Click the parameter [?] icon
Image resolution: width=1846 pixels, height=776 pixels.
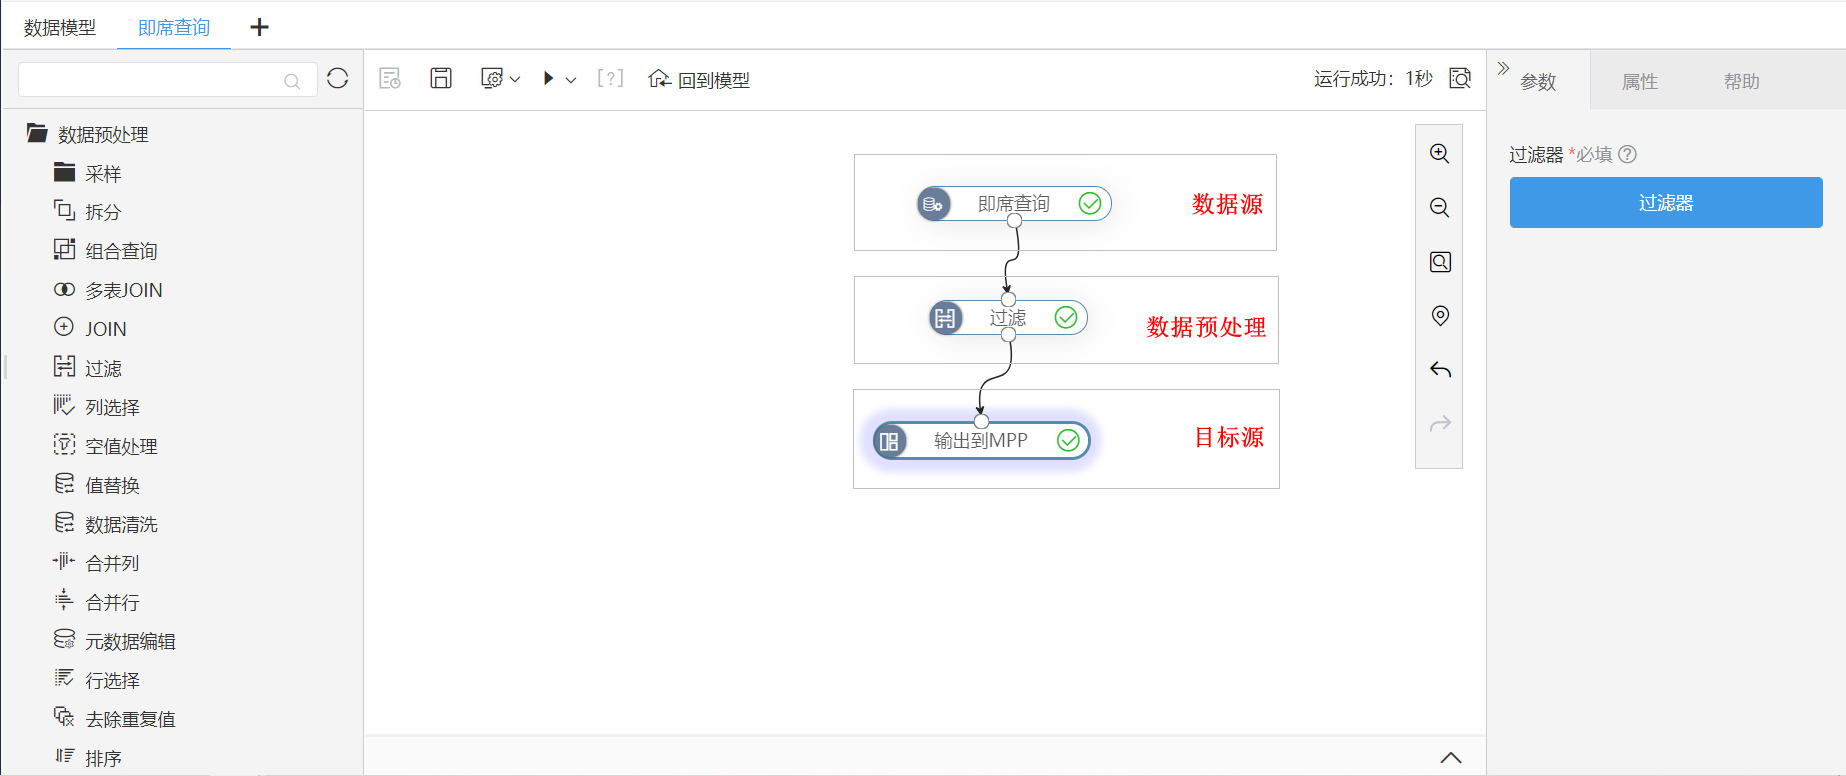tap(610, 78)
